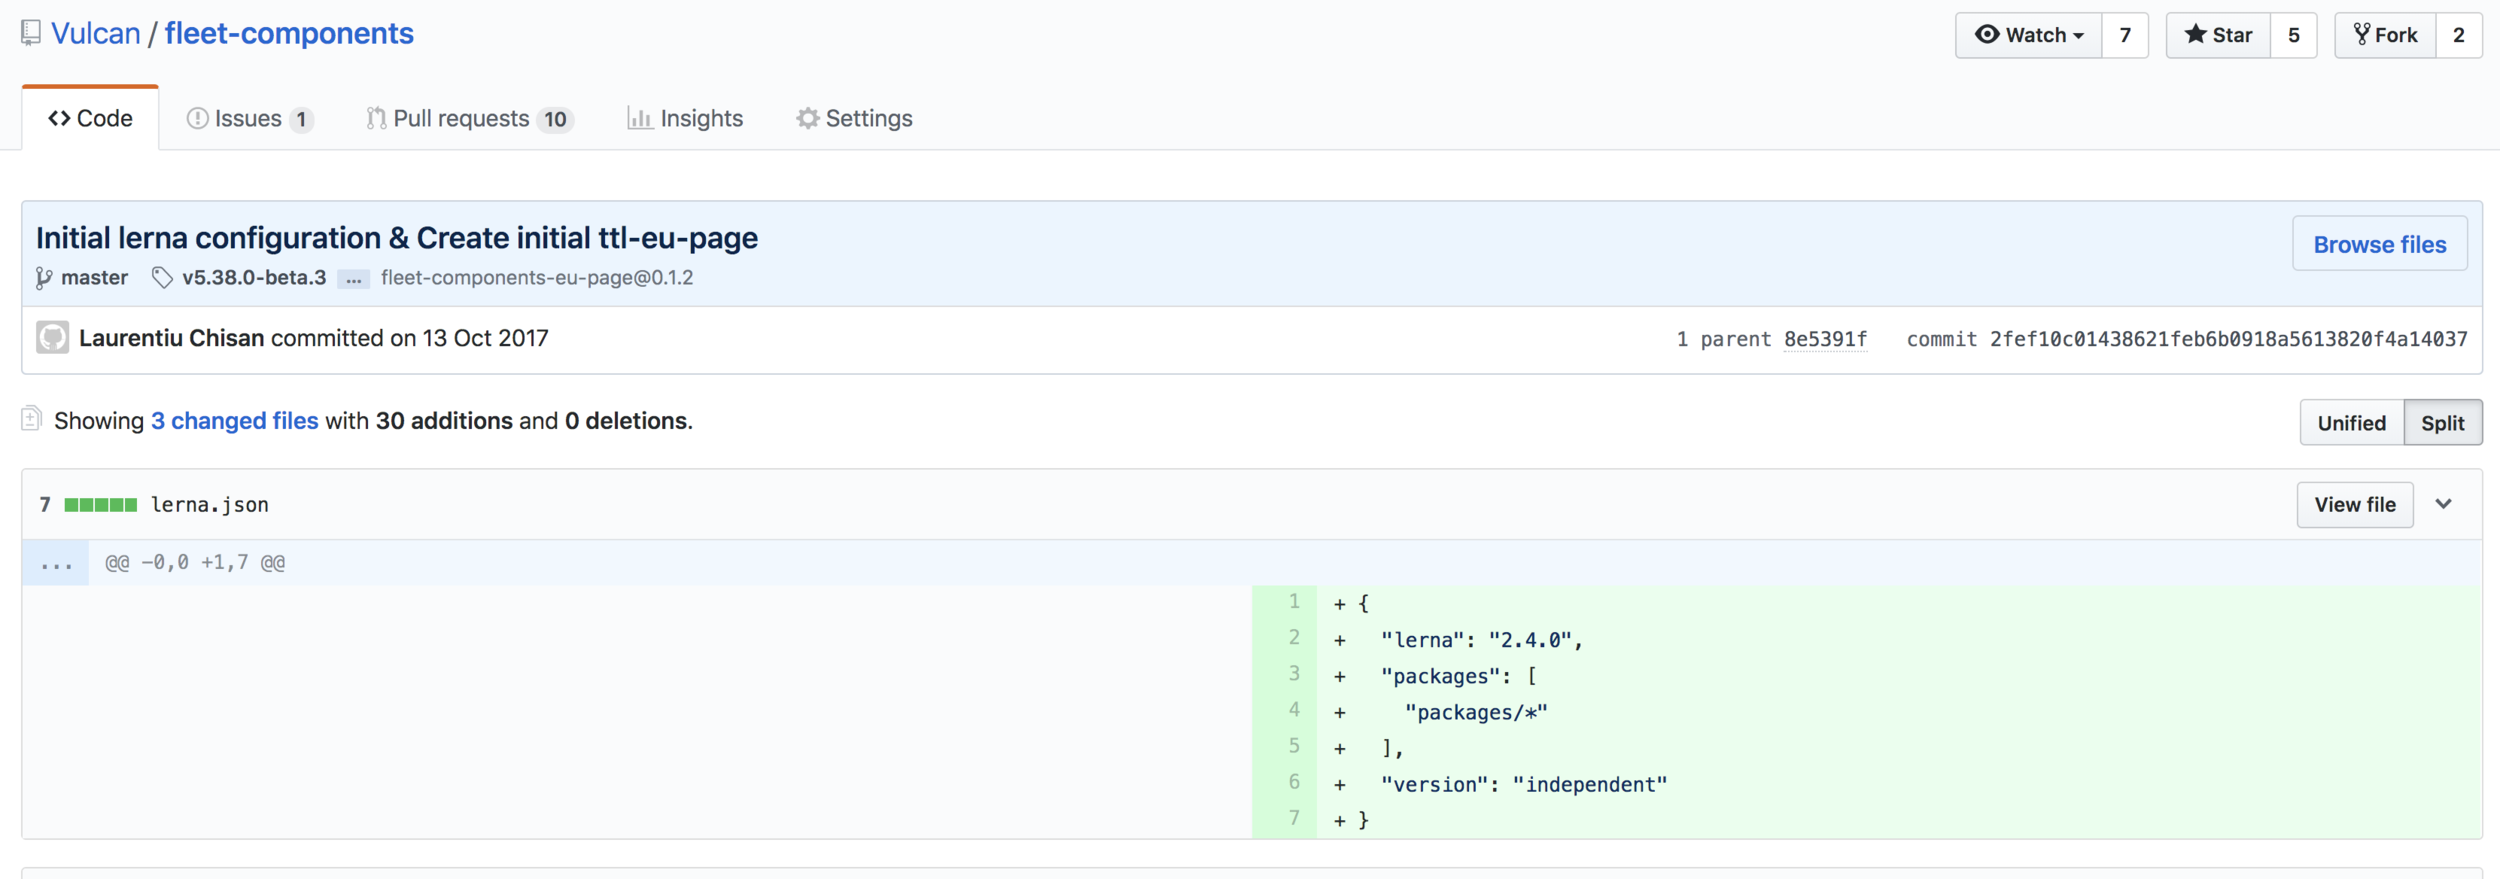Click the Laurentiu Chisan author name
This screenshot has width=2500, height=879.
[171, 338]
